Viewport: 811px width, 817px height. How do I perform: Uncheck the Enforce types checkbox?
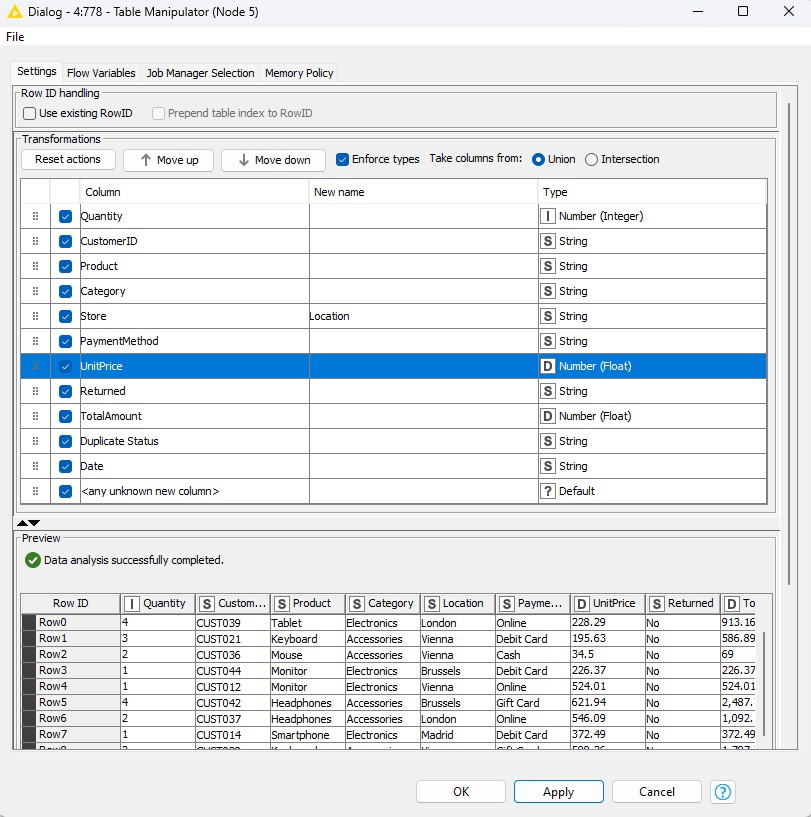343,159
